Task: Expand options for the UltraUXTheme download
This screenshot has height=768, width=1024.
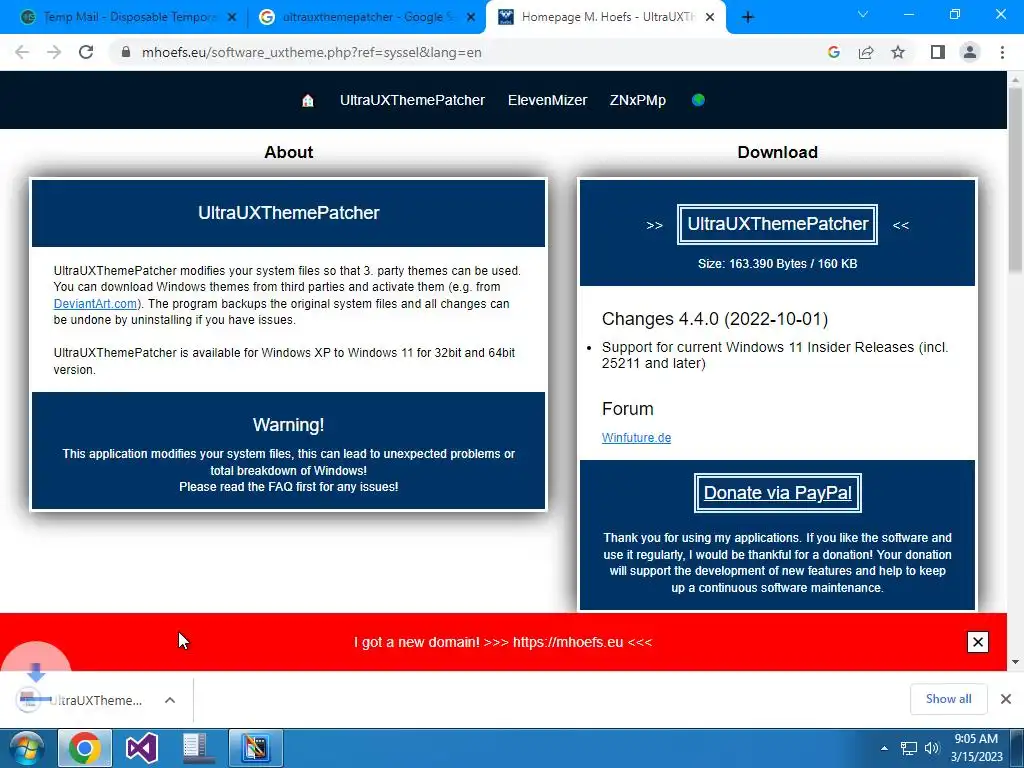Action: (x=170, y=700)
